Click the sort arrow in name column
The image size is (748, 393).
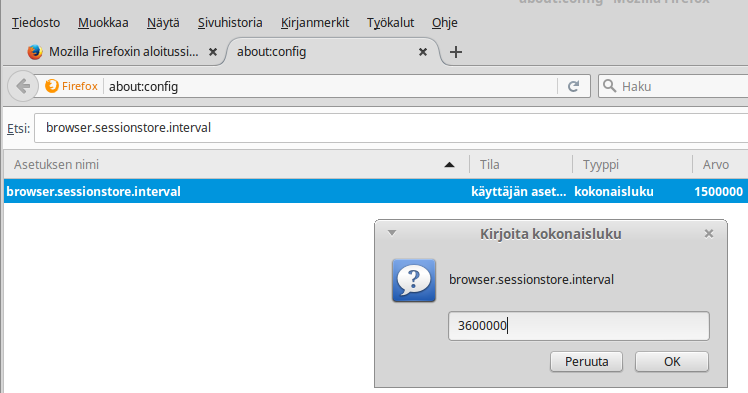pos(449,165)
